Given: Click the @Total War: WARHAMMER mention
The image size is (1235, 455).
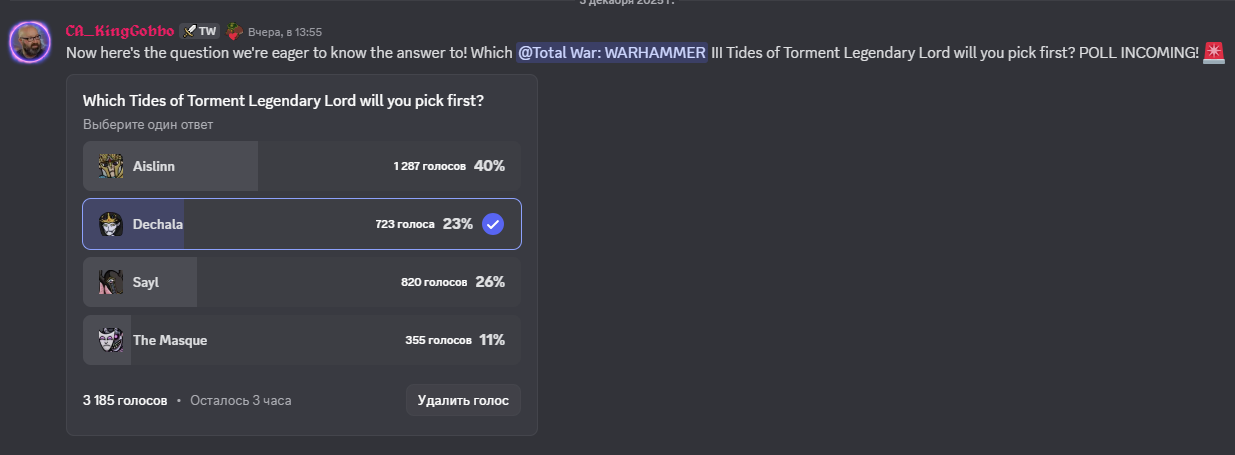Looking at the screenshot, I should tap(612, 52).
